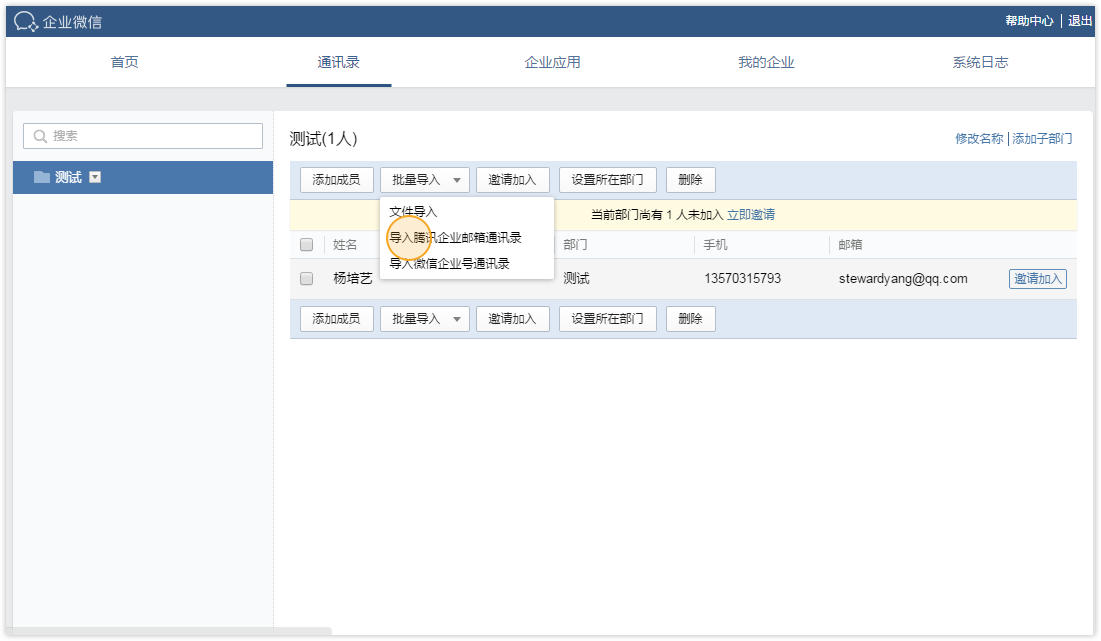The width and height of the screenshot is (1101, 641).
Task: Click the 立即邀请 link
Action: tap(750, 214)
